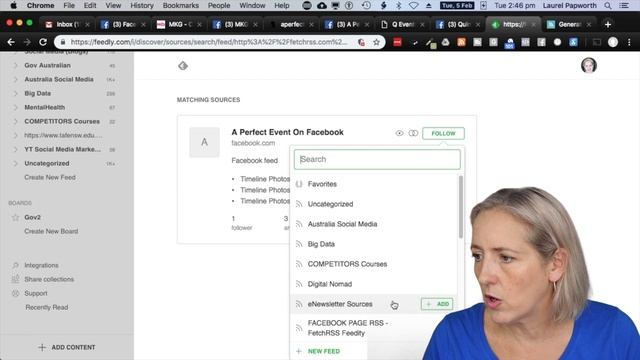Image resolution: width=640 pixels, height=360 pixels.
Task: Click the dropdown list scrollbar
Action: (x=461, y=207)
